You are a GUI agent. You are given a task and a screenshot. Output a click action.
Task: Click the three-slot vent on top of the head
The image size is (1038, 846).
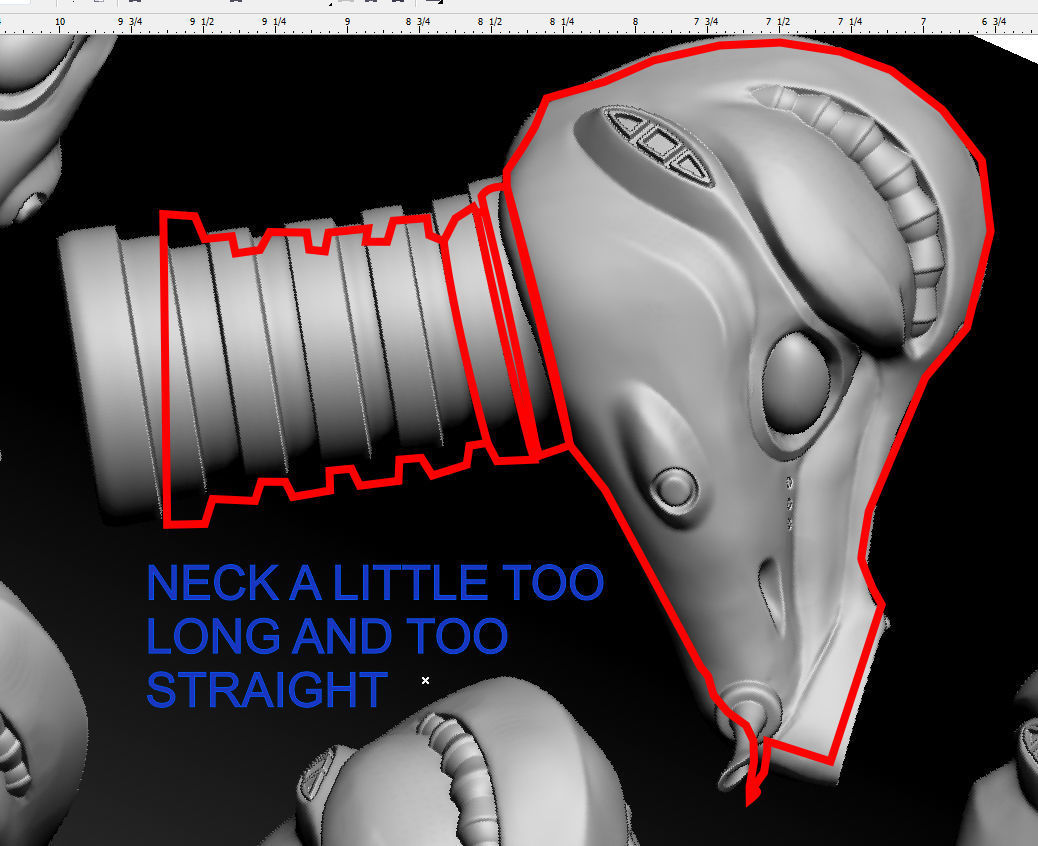click(659, 146)
